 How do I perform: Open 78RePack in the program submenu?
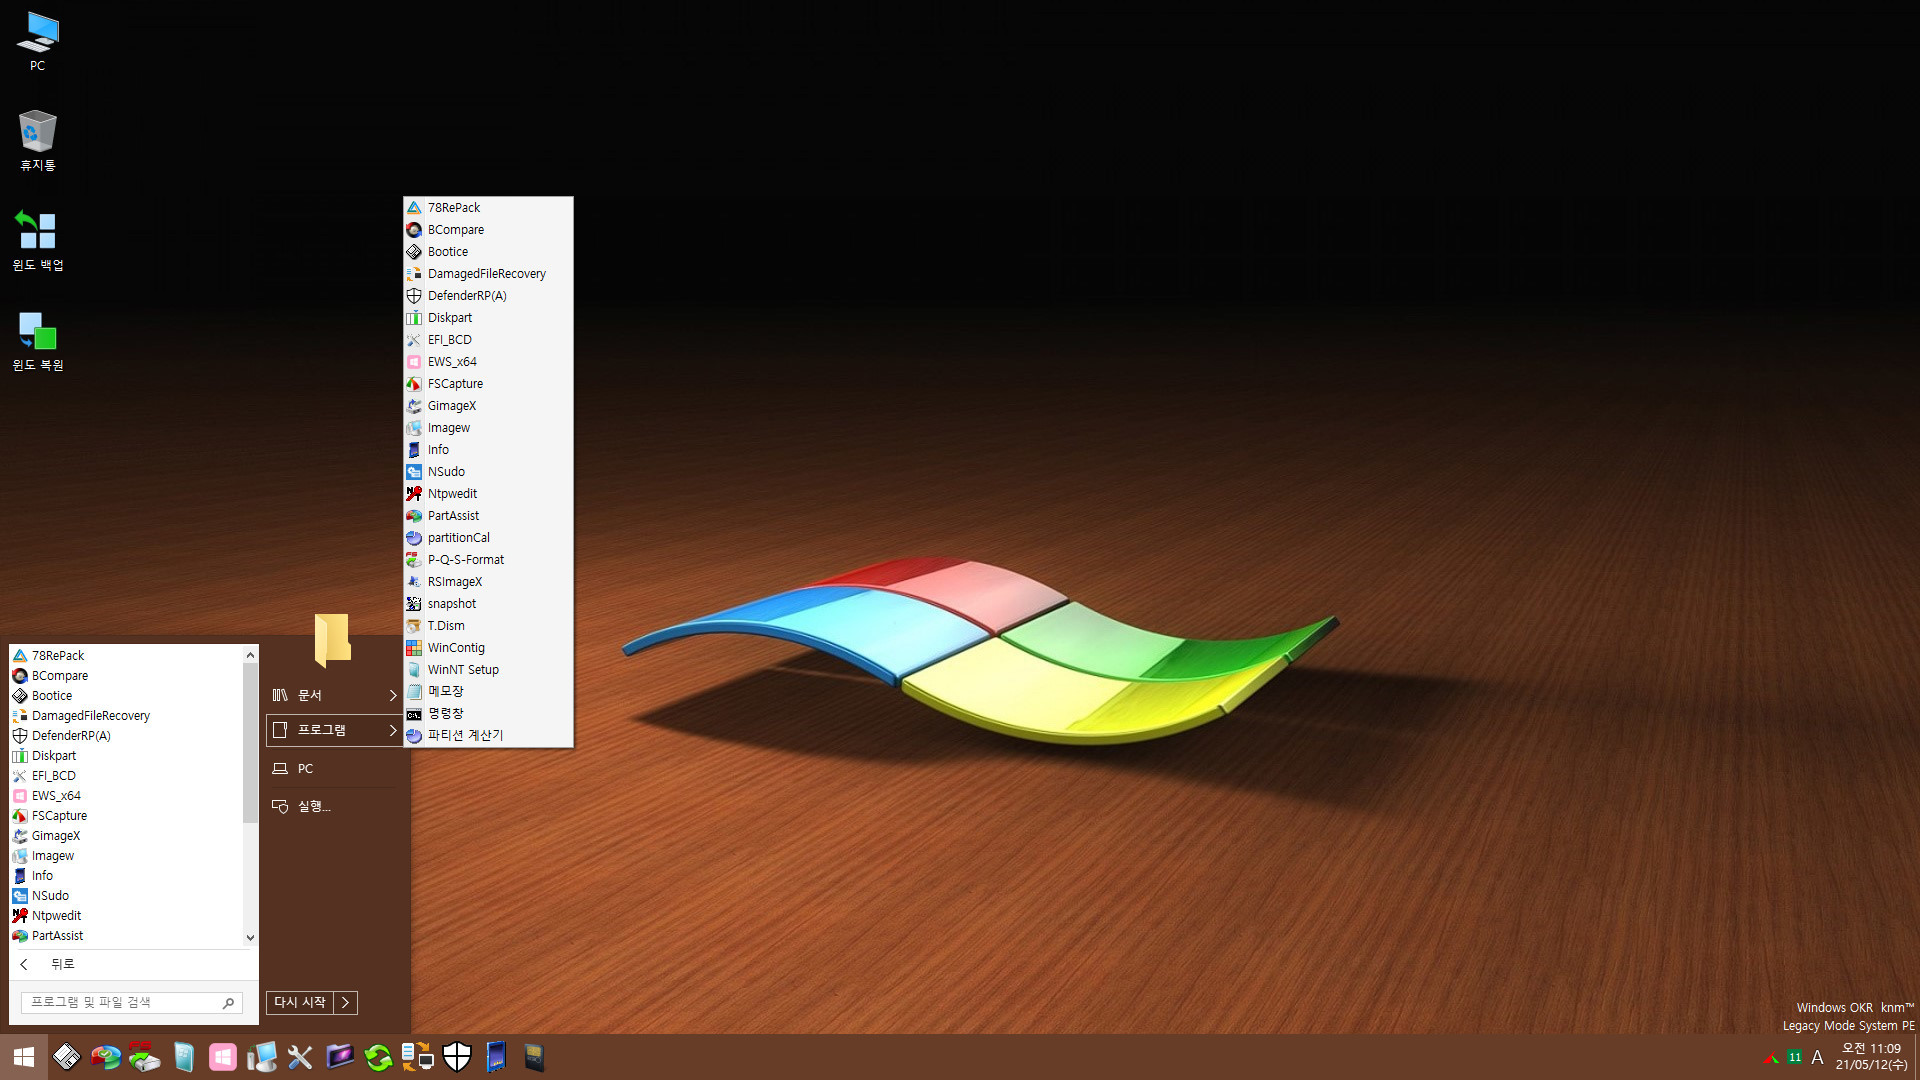coord(488,208)
